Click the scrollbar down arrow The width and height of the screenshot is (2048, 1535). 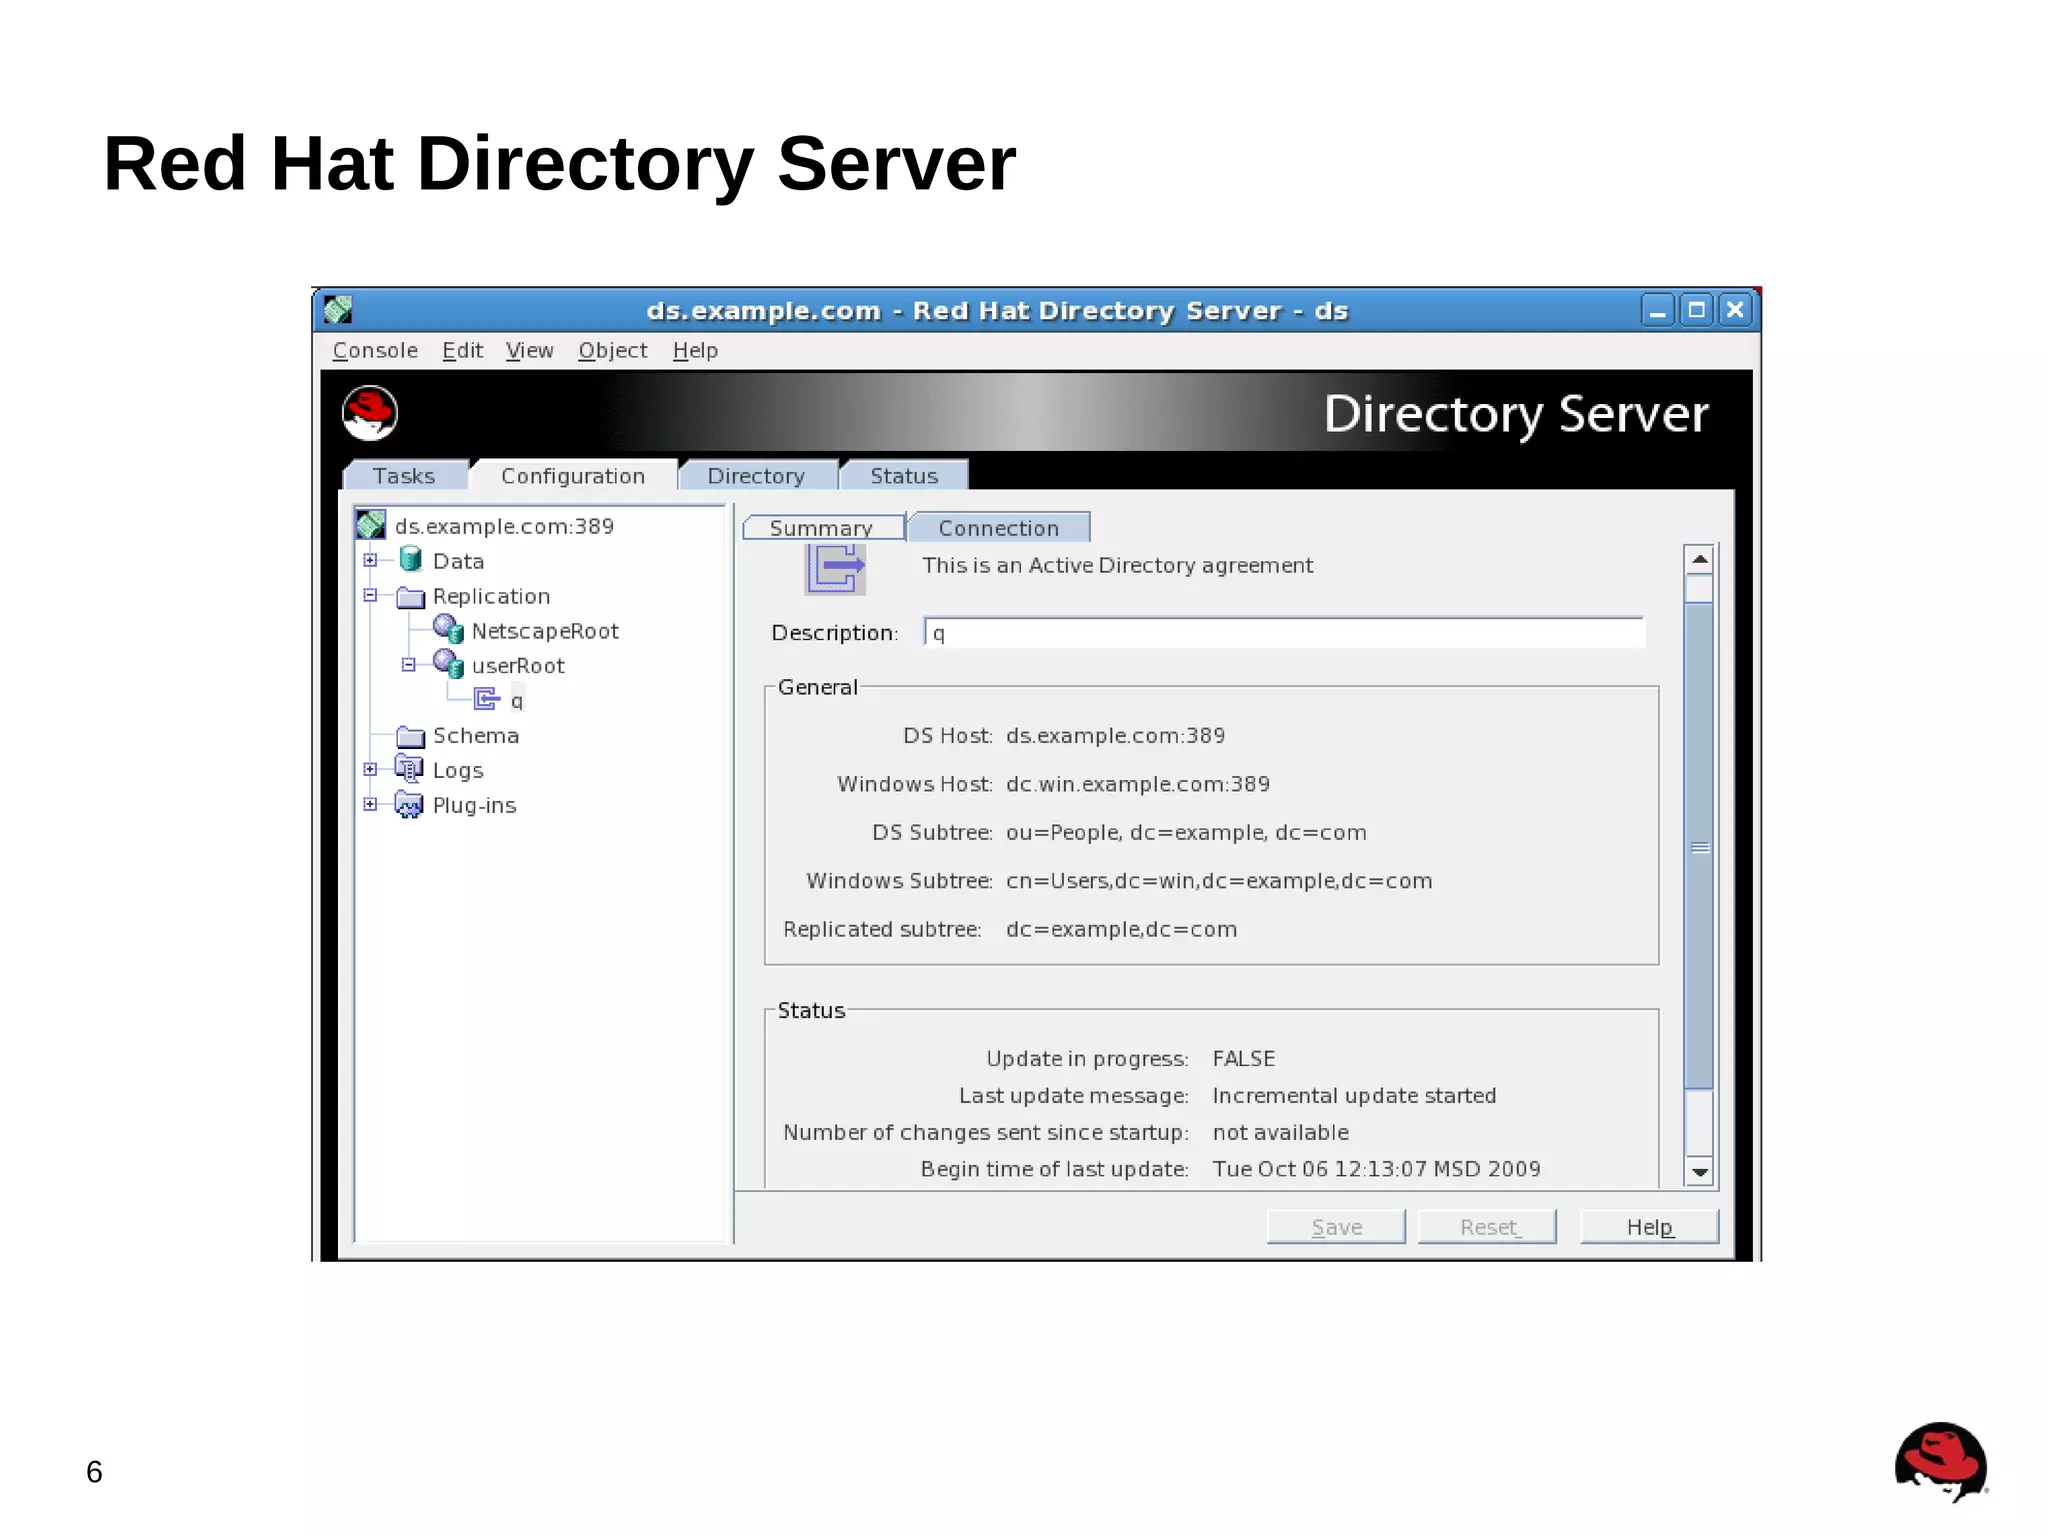1699,1171
